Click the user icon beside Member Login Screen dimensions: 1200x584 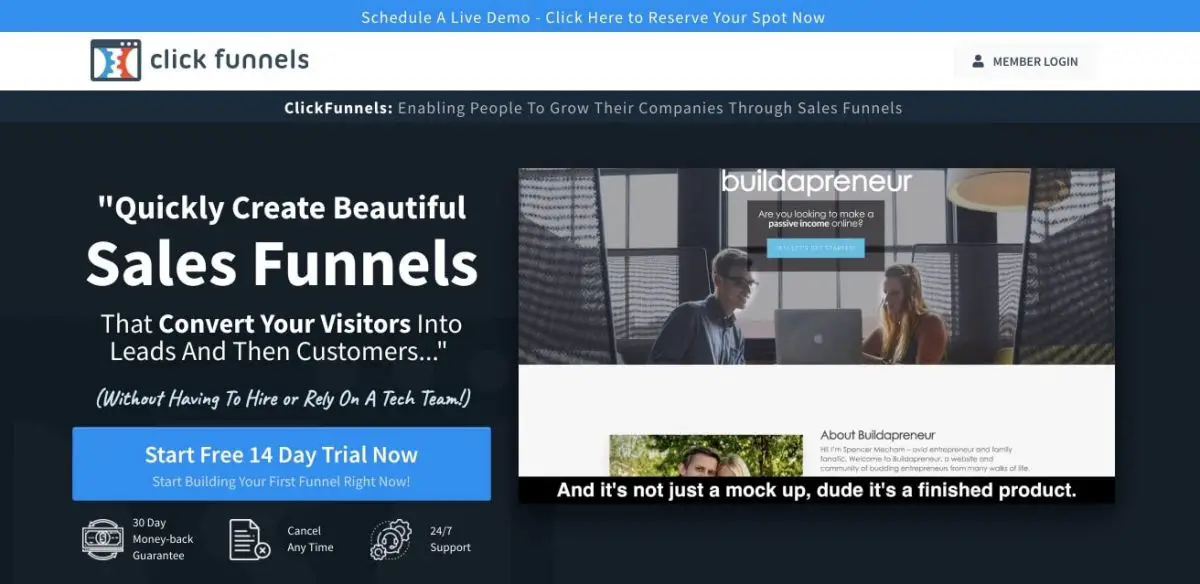pyautogui.click(x=978, y=61)
